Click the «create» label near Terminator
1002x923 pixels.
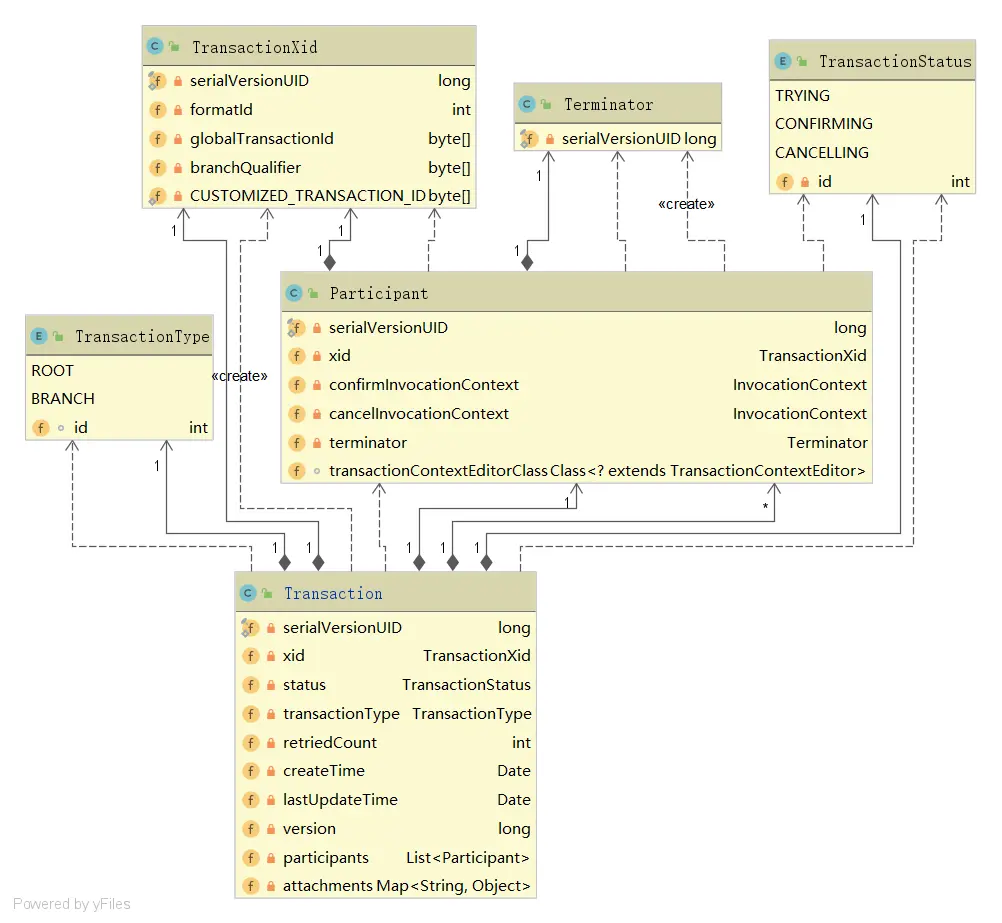point(686,204)
